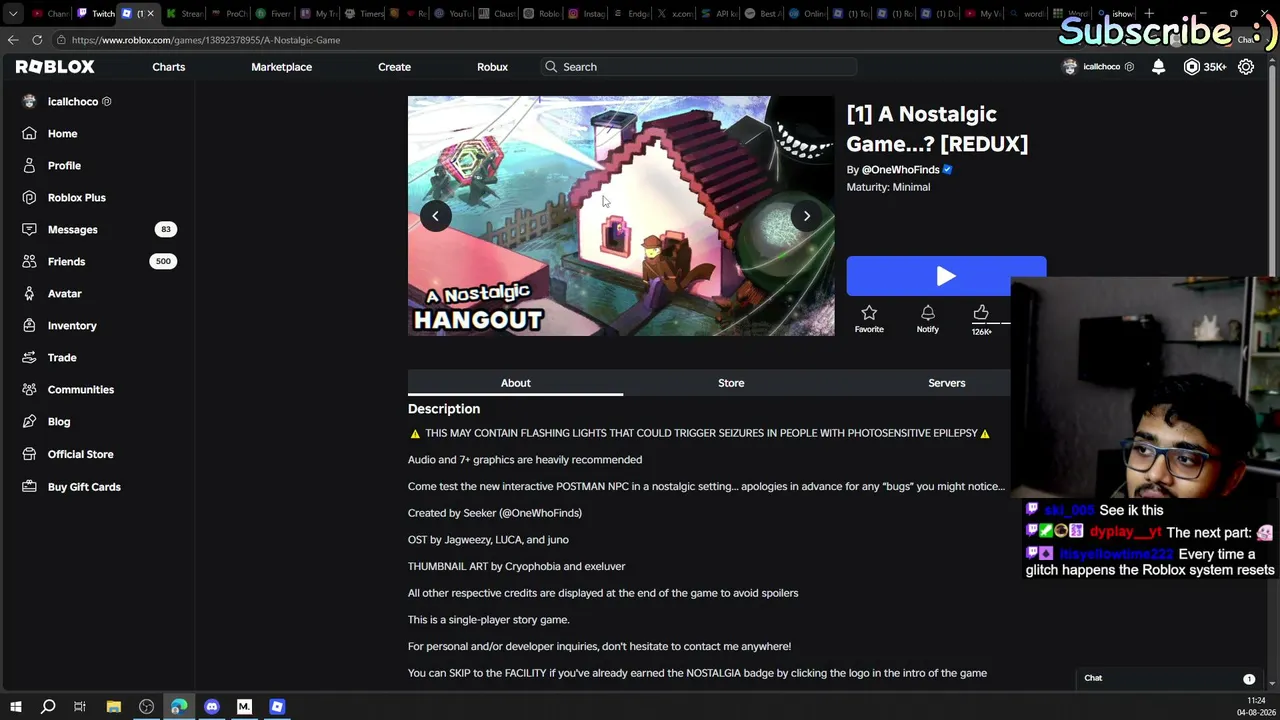
Task: Switch to the Servers tab
Action: tap(946, 383)
